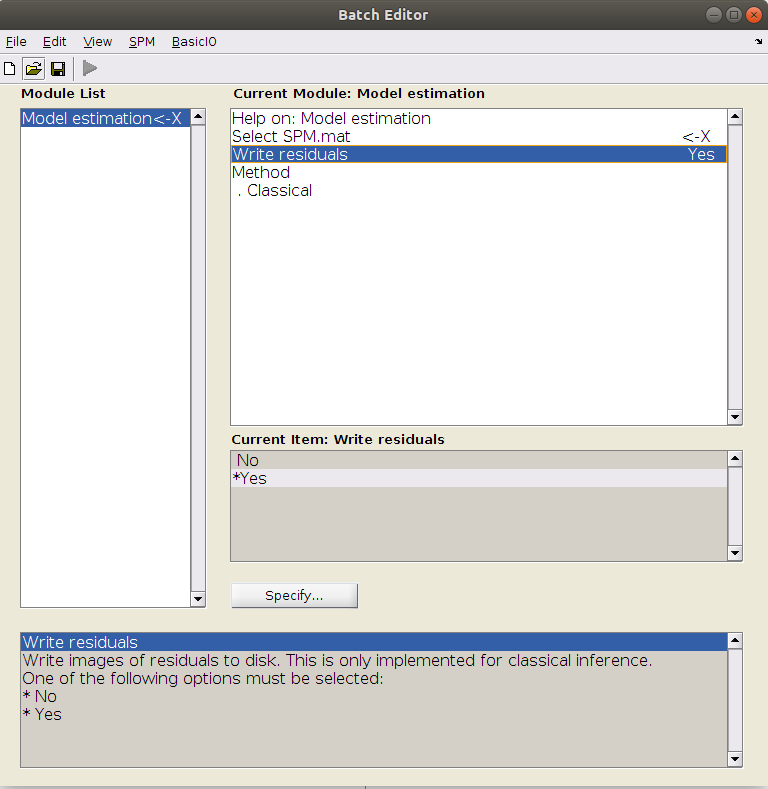The width and height of the screenshot is (768, 789).
Task: Click up arrow of Current Module scrollbar
Action: click(735, 117)
